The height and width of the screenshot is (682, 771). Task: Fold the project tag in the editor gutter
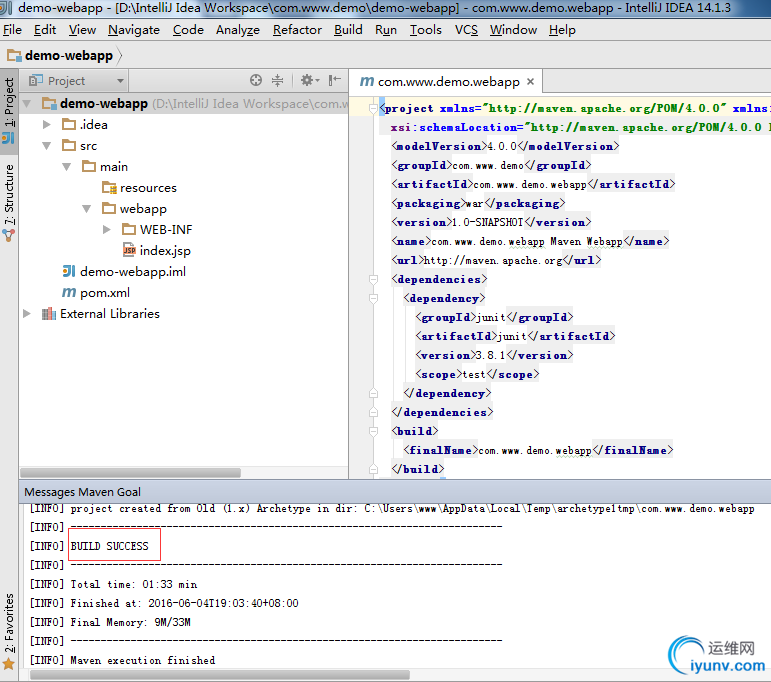[x=373, y=108]
